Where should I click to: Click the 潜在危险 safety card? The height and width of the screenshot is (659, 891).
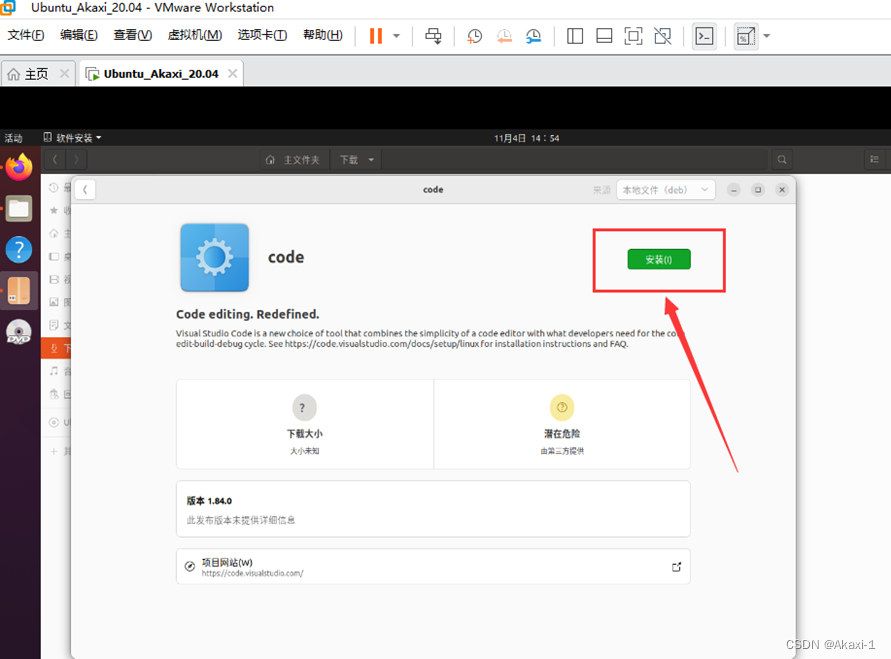tap(562, 424)
